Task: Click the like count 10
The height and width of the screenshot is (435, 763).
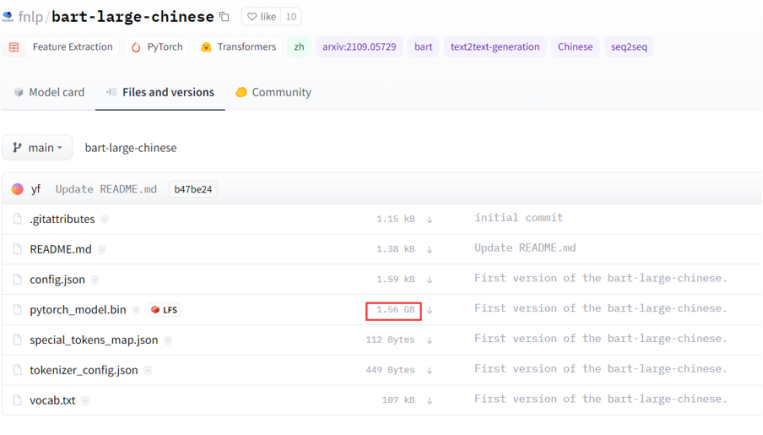Action: point(291,17)
